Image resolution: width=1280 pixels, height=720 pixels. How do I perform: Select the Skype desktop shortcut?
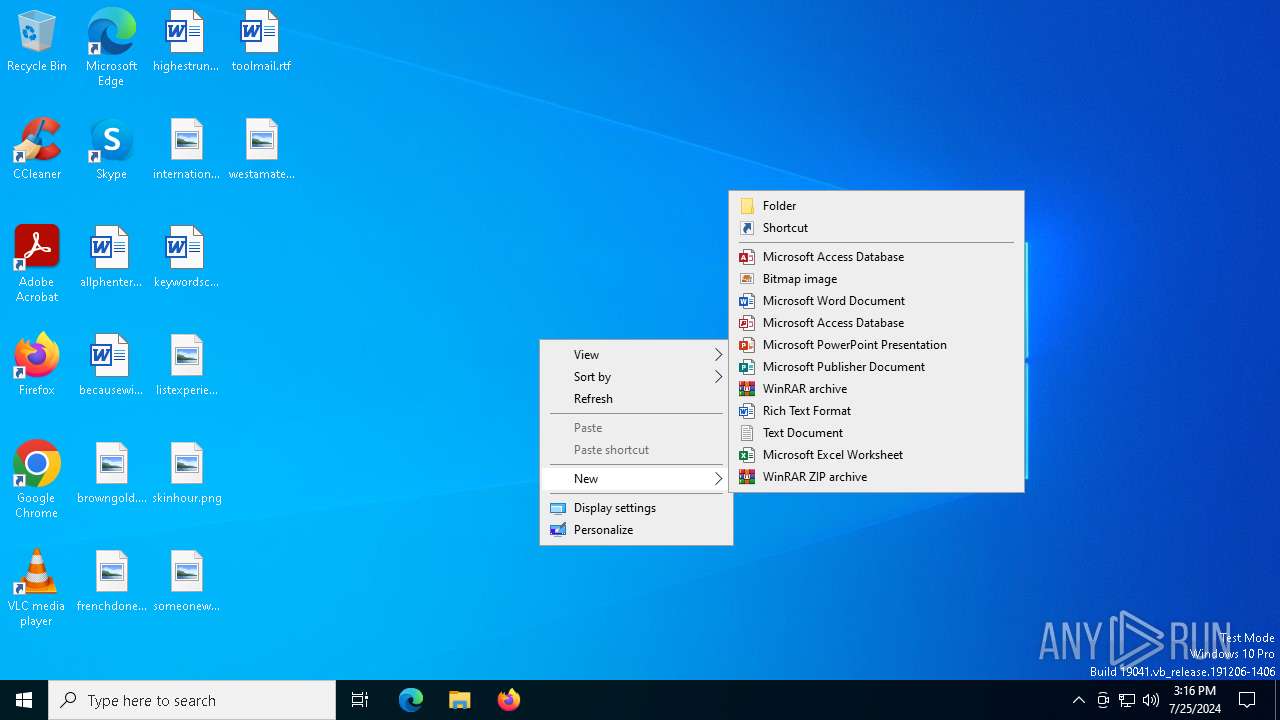tap(111, 150)
